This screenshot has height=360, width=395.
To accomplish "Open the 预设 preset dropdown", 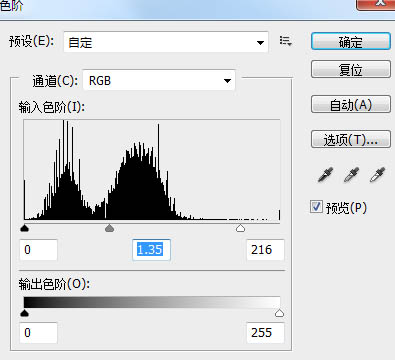I will click(x=166, y=42).
